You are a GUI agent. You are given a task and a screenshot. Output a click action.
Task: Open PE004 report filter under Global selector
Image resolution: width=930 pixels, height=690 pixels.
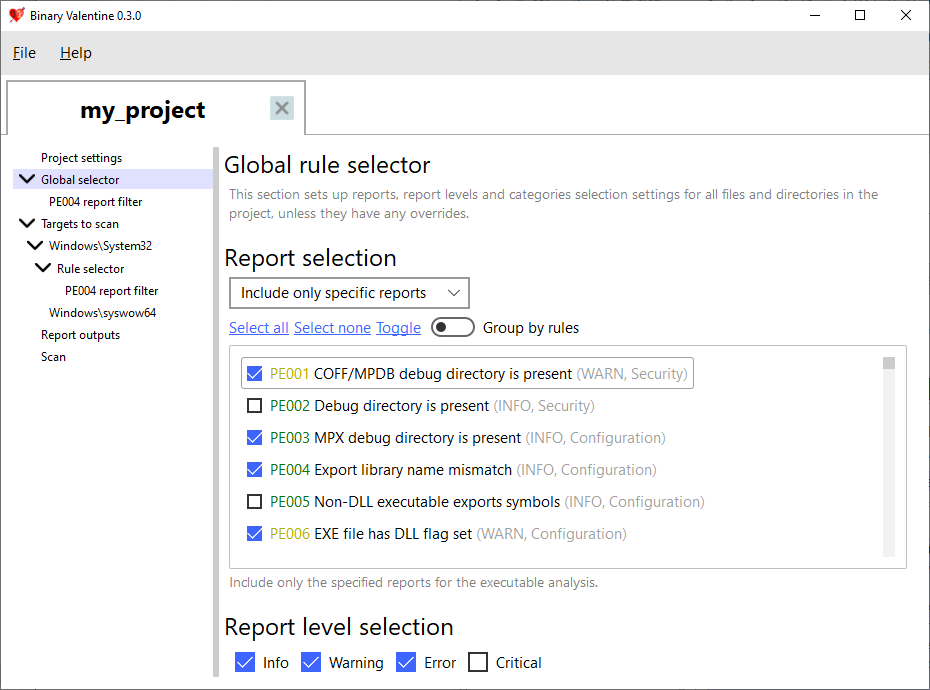tap(95, 202)
